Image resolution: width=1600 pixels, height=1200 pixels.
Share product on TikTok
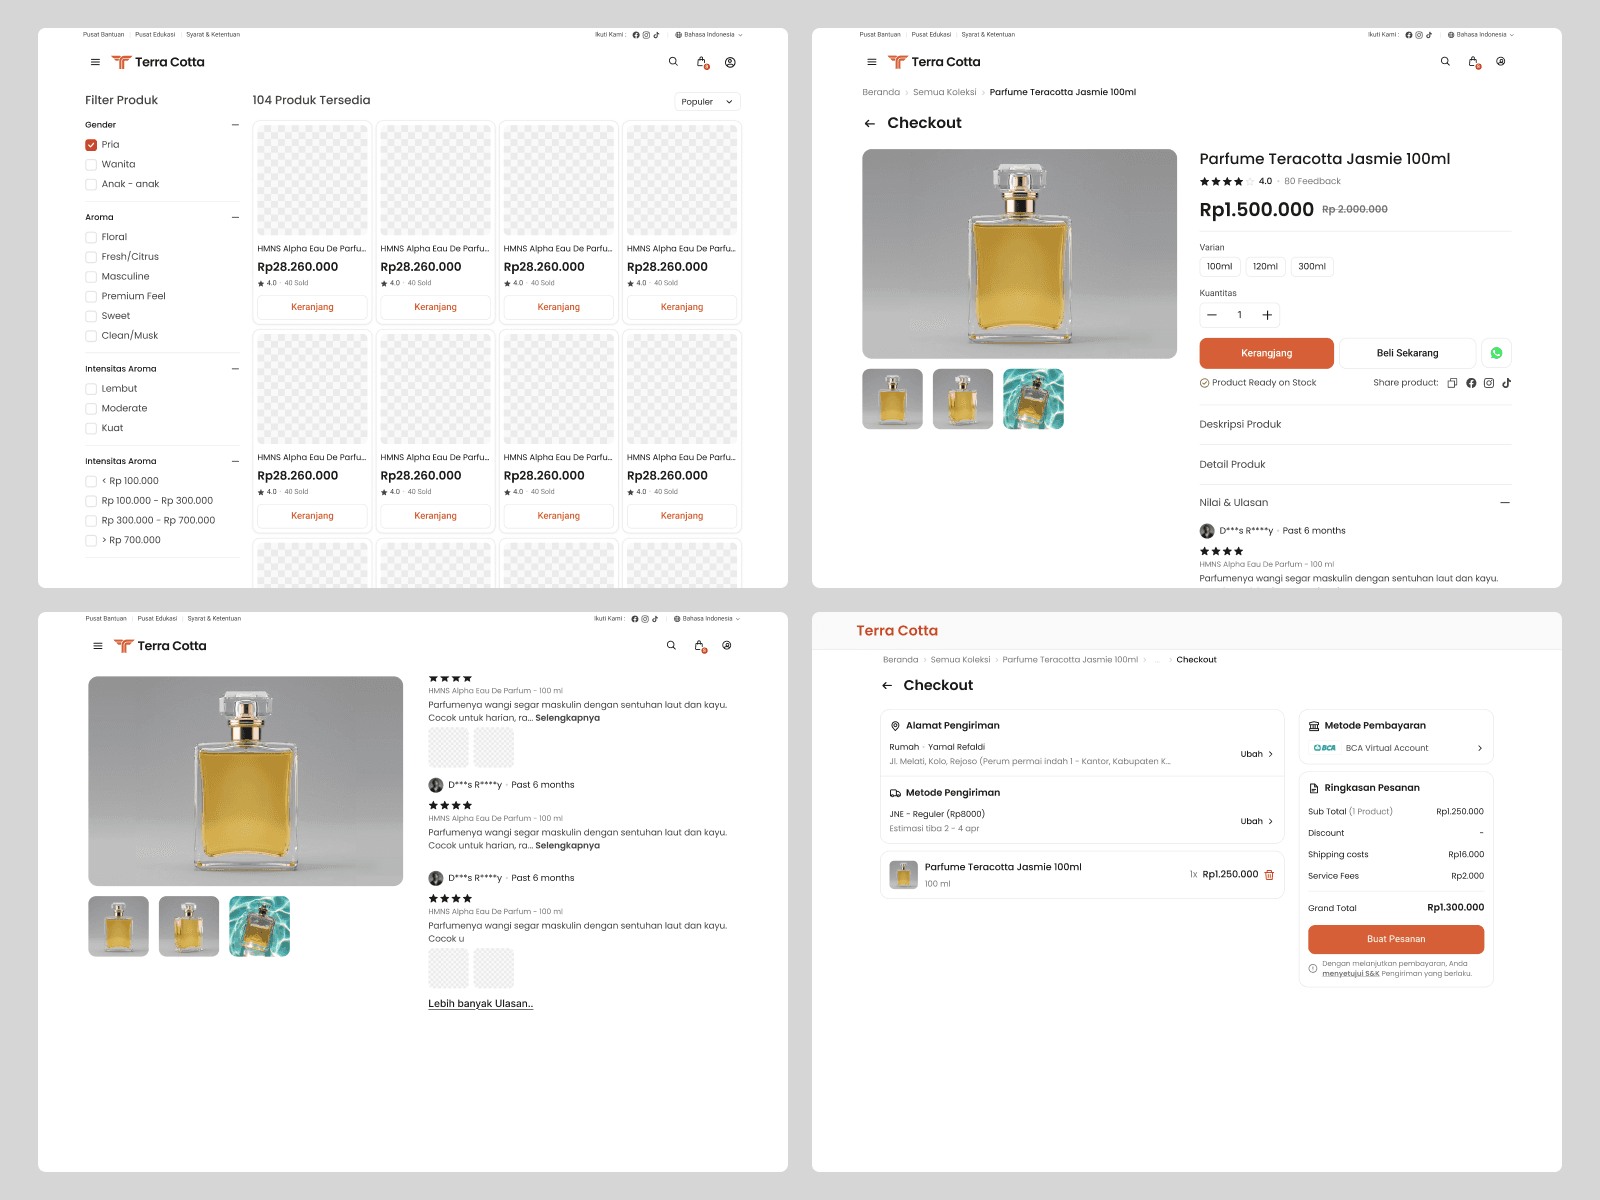[x=1506, y=383]
